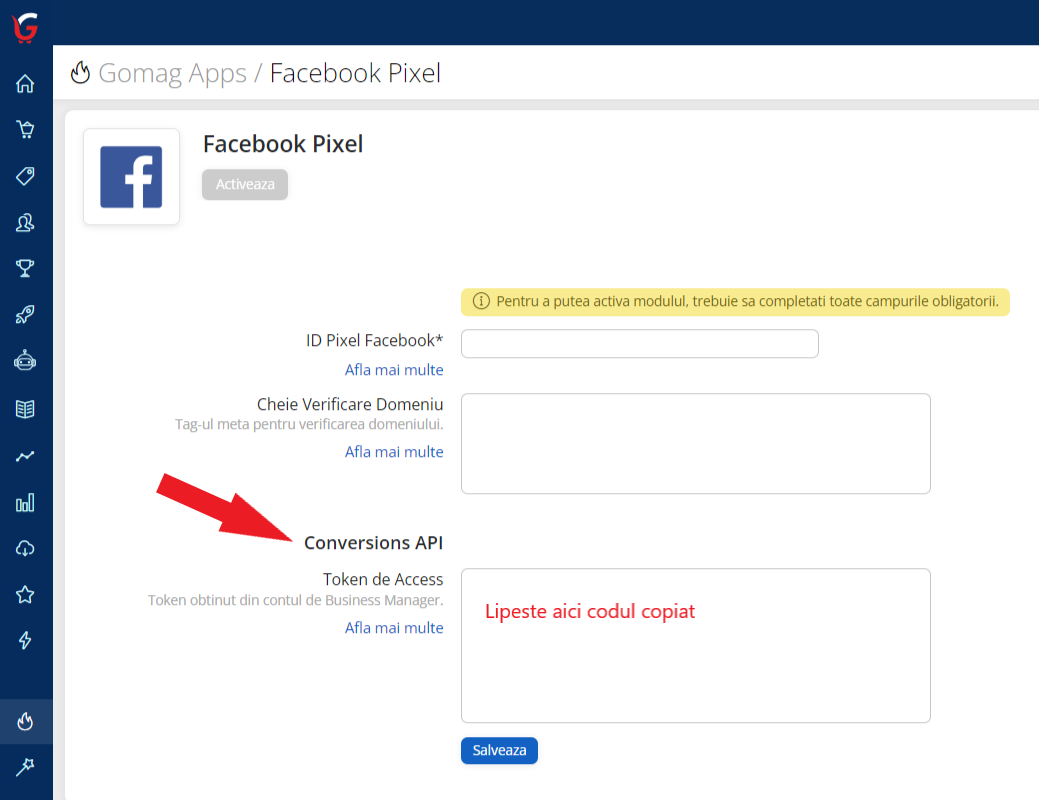Click the lightning bolt icon in sidebar
1039x800 pixels.
(x=25, y=640)
